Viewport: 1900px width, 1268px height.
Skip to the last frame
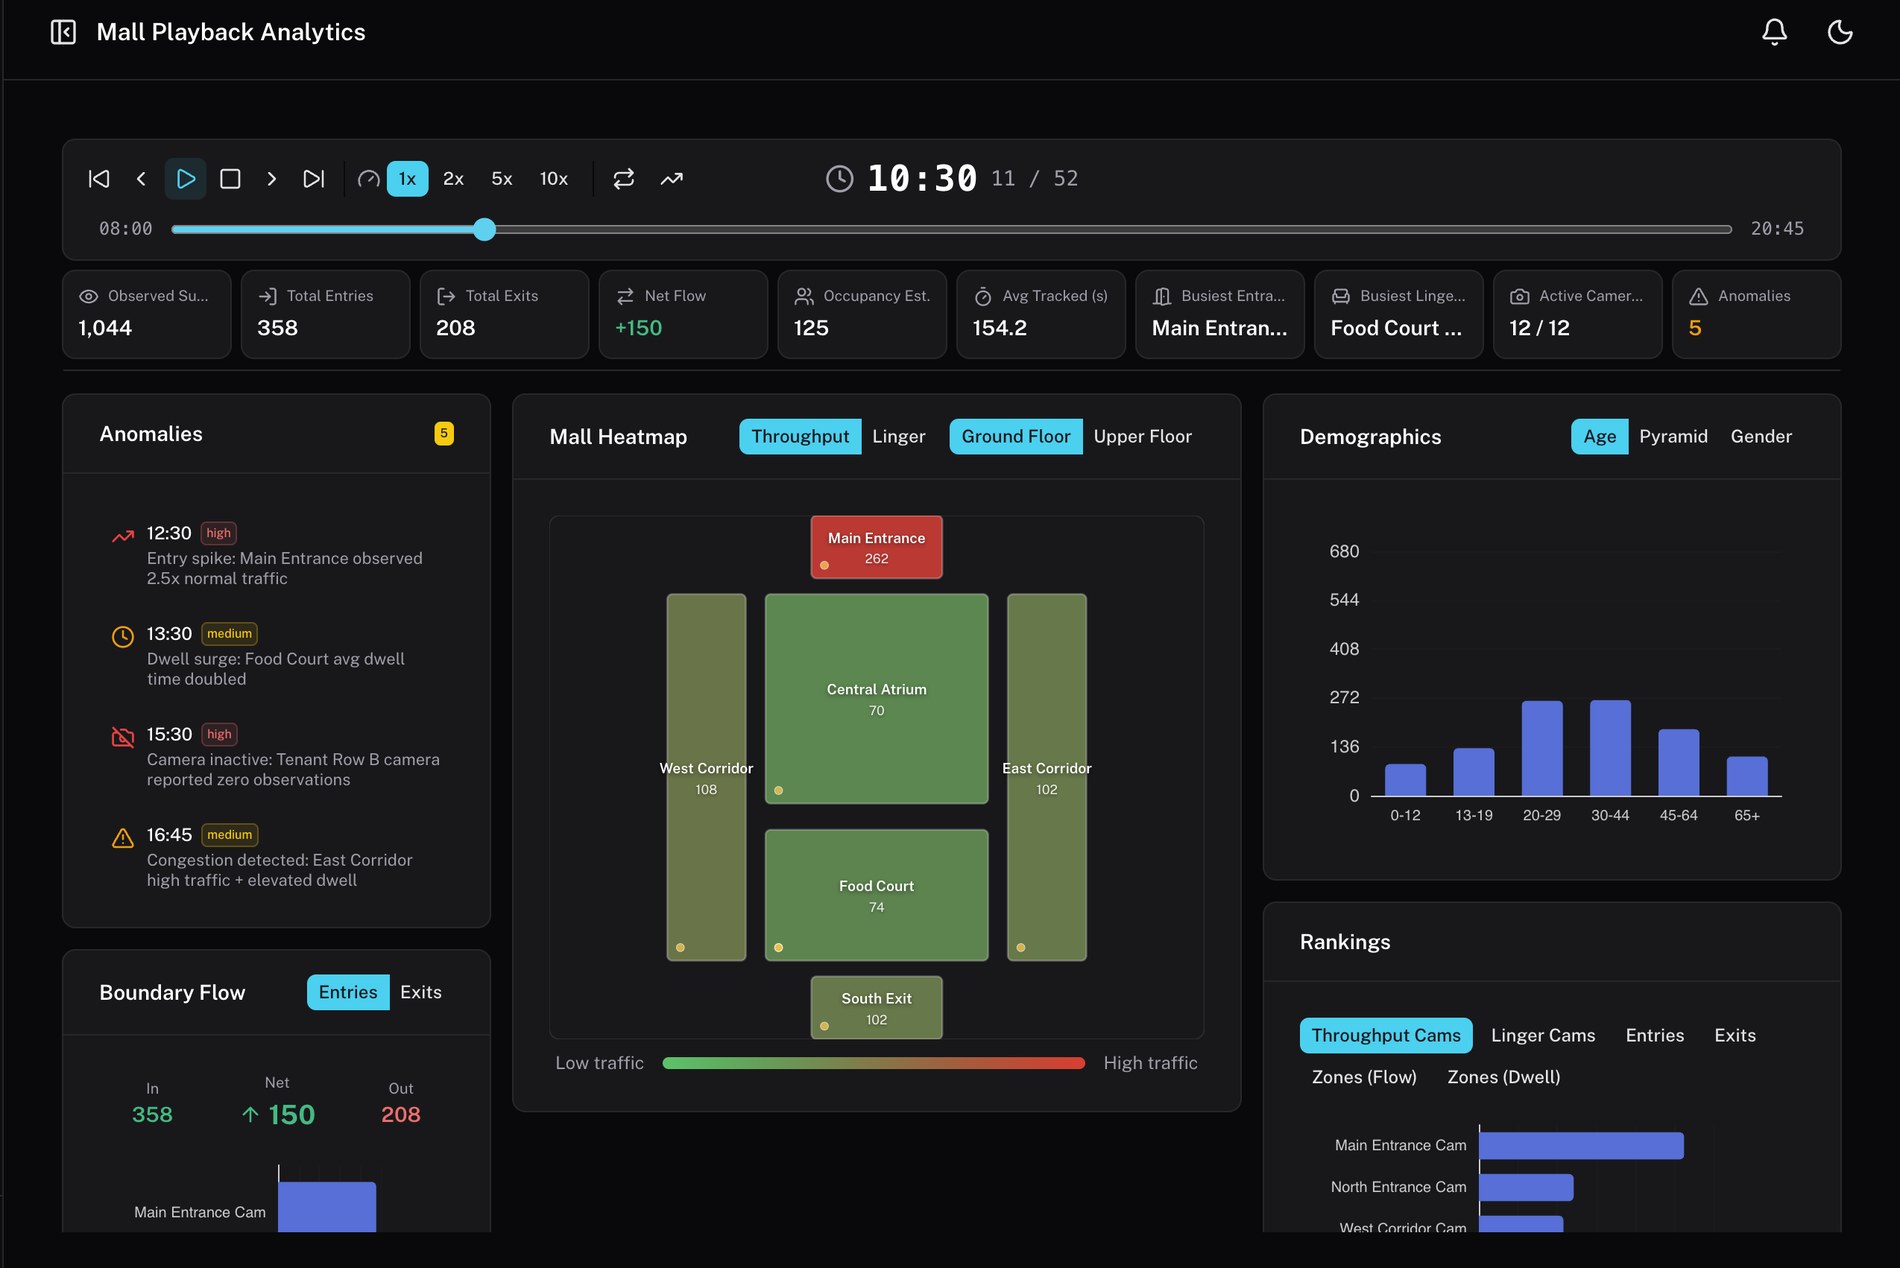click(x=314, y=179)
